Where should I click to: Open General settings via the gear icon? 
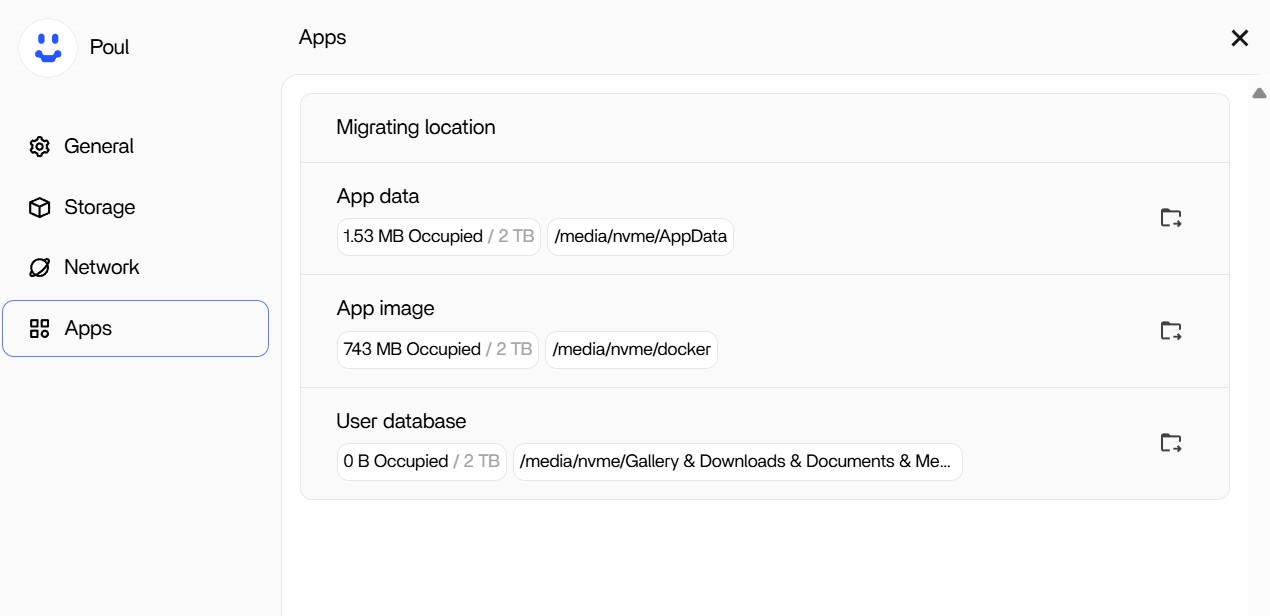point(39,146)
